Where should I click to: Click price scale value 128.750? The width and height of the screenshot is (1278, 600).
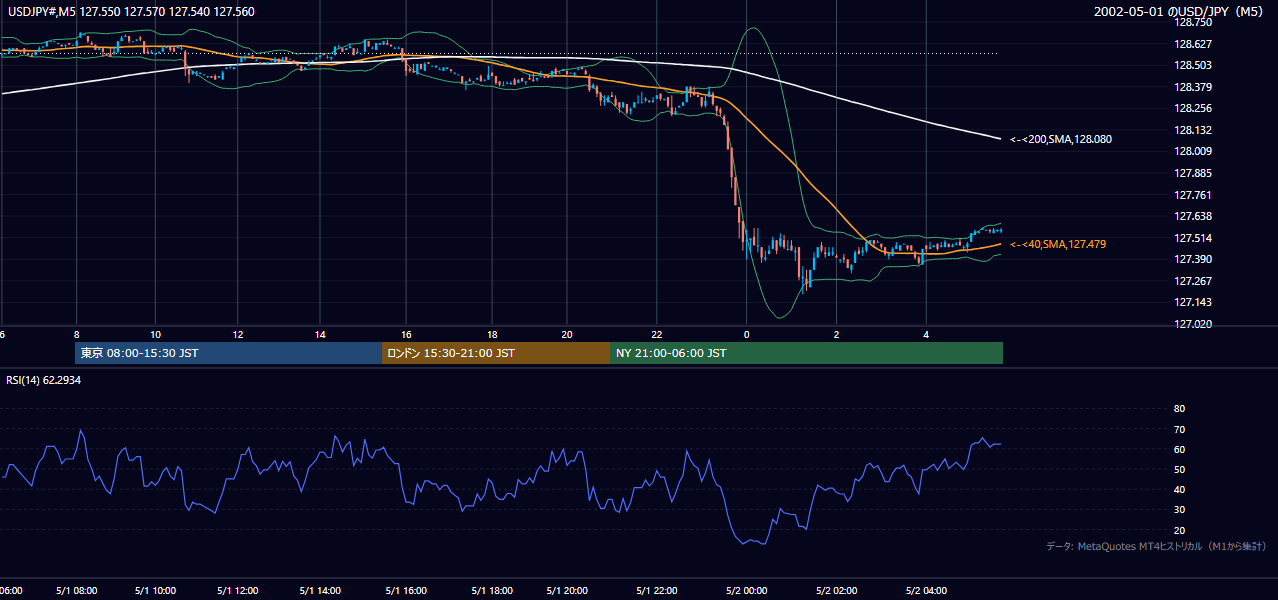(1193, 22)
